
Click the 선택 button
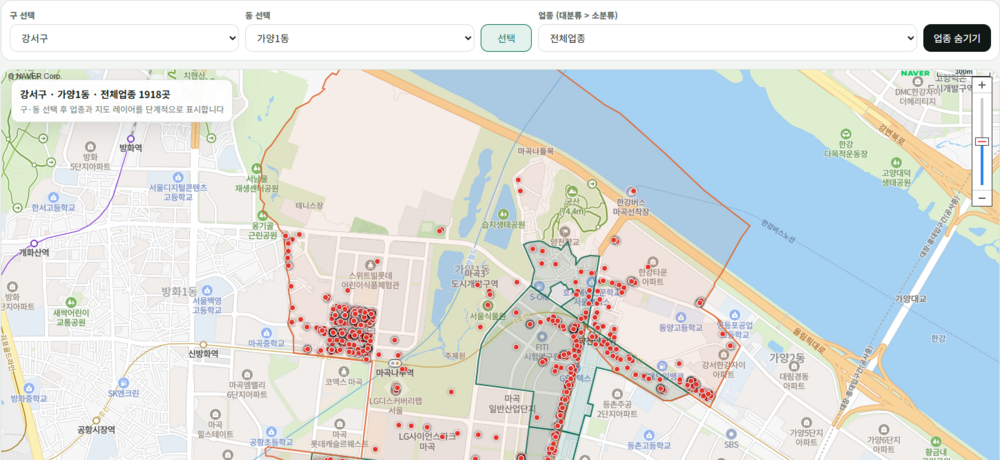pyautogui.click(x=506, y=38)
